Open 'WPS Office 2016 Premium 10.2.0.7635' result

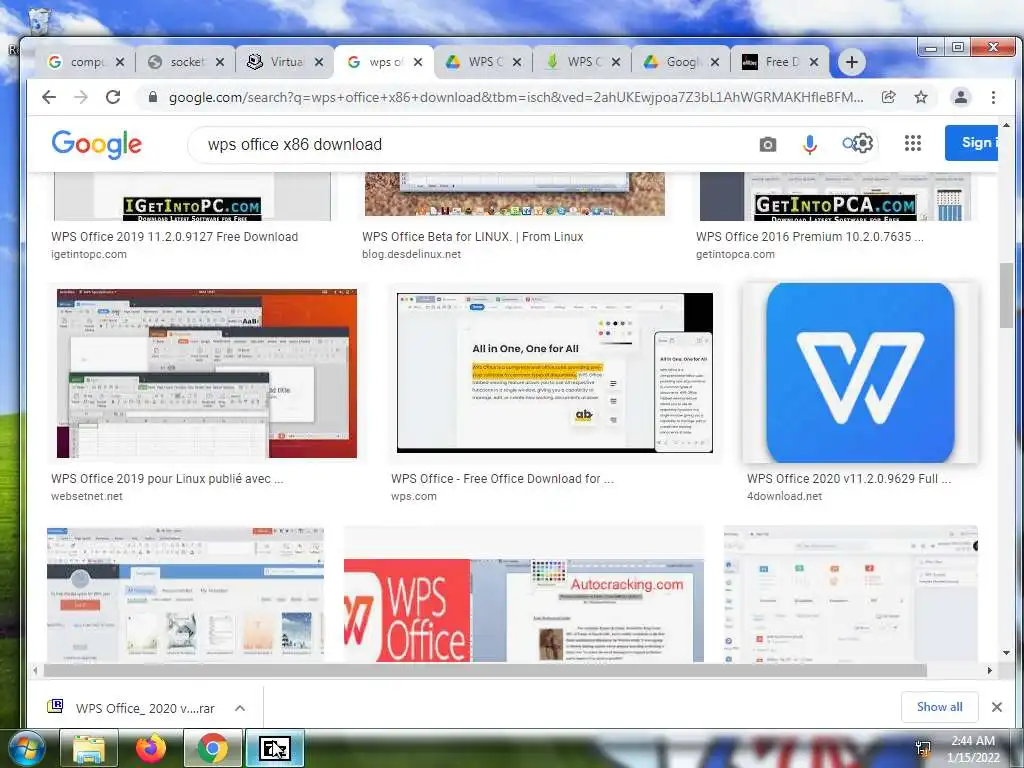[810, 236]
